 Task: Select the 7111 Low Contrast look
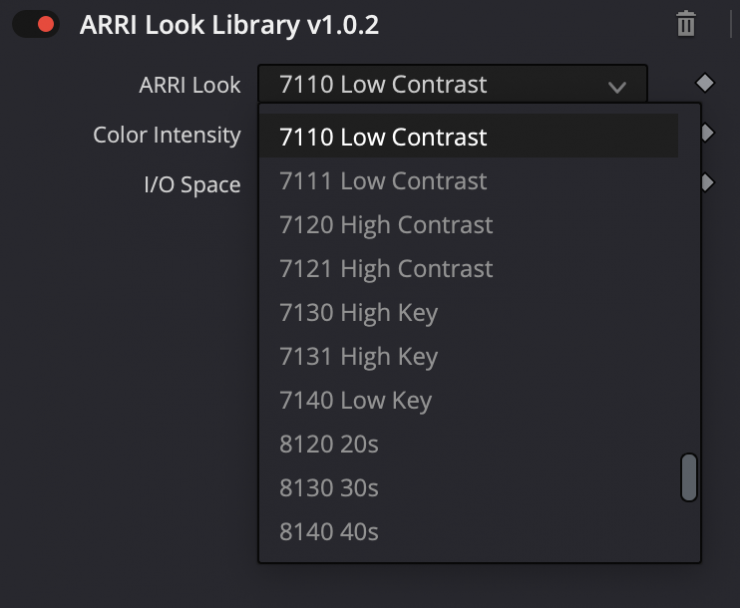tap(469, 180)
